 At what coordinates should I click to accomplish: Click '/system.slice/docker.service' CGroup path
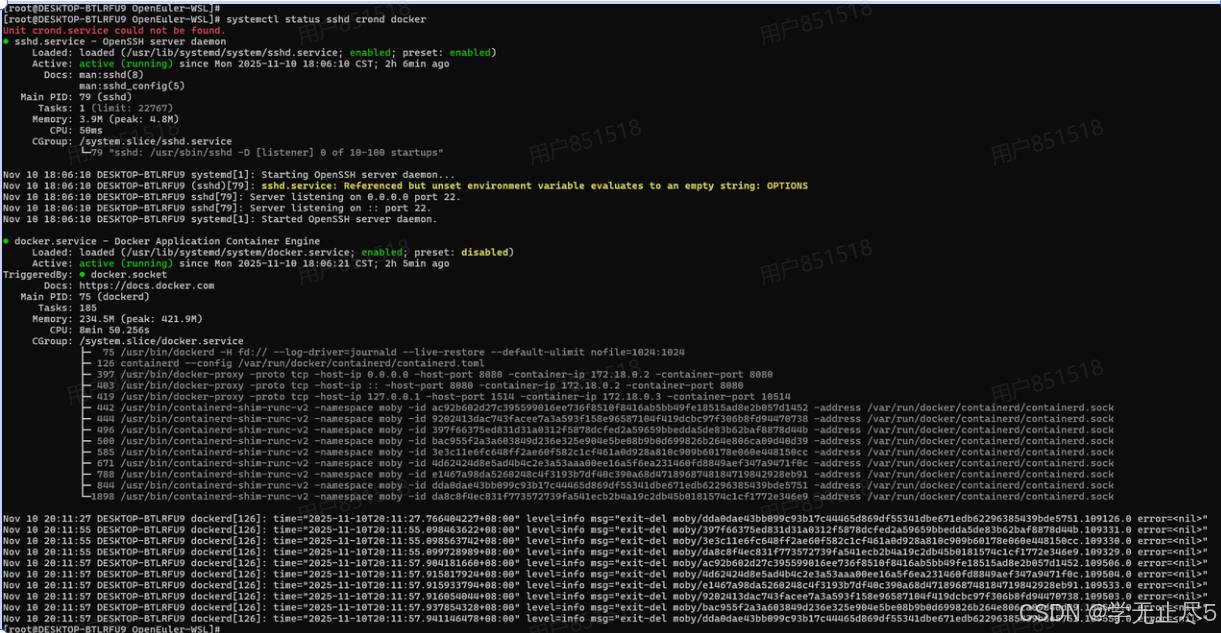161,341
